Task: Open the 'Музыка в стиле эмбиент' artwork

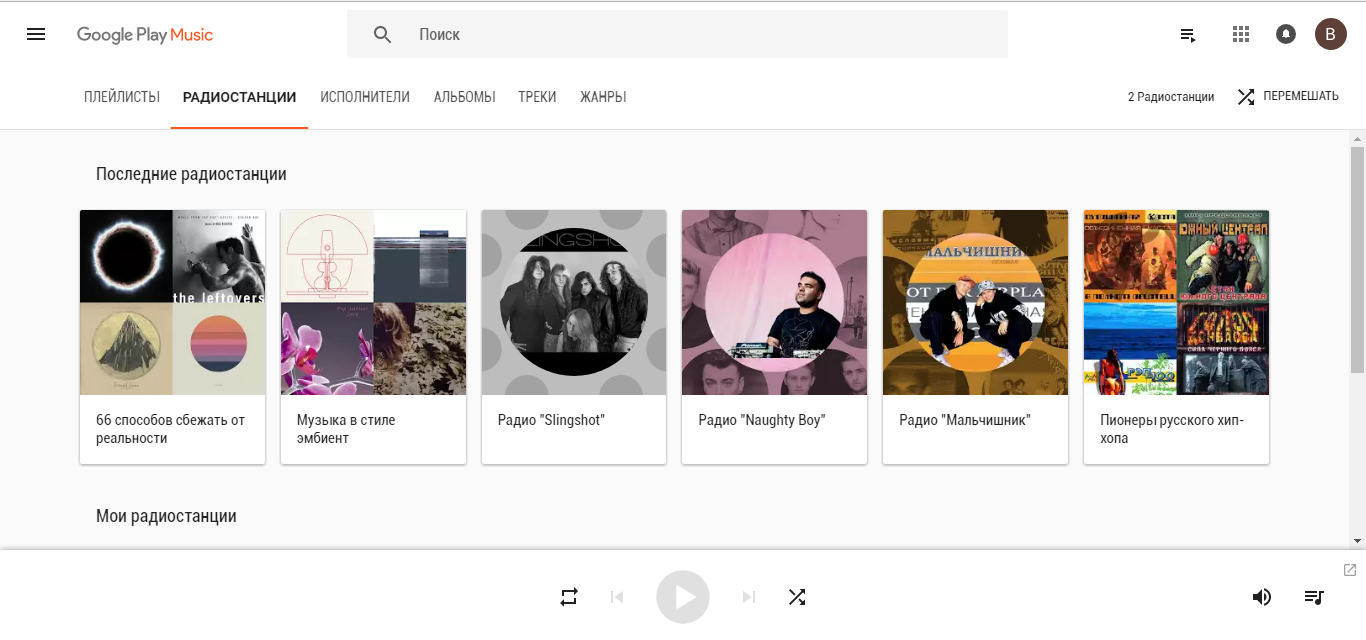Action: [x=374, y=303]
